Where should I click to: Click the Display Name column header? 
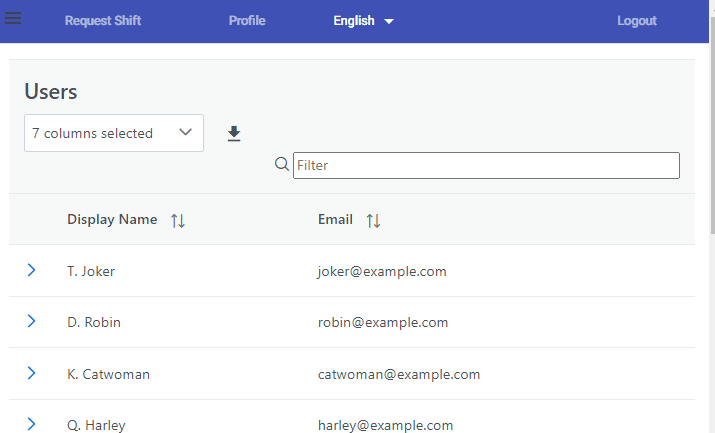pos(112,220)
